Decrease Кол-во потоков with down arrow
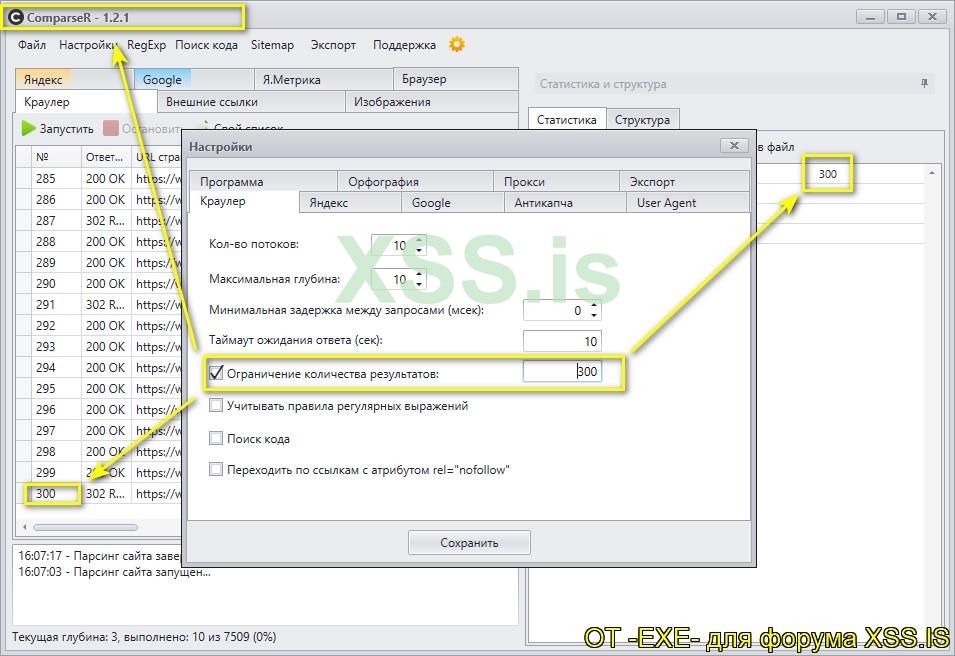 pyautogui.click(x=418, y=250)
